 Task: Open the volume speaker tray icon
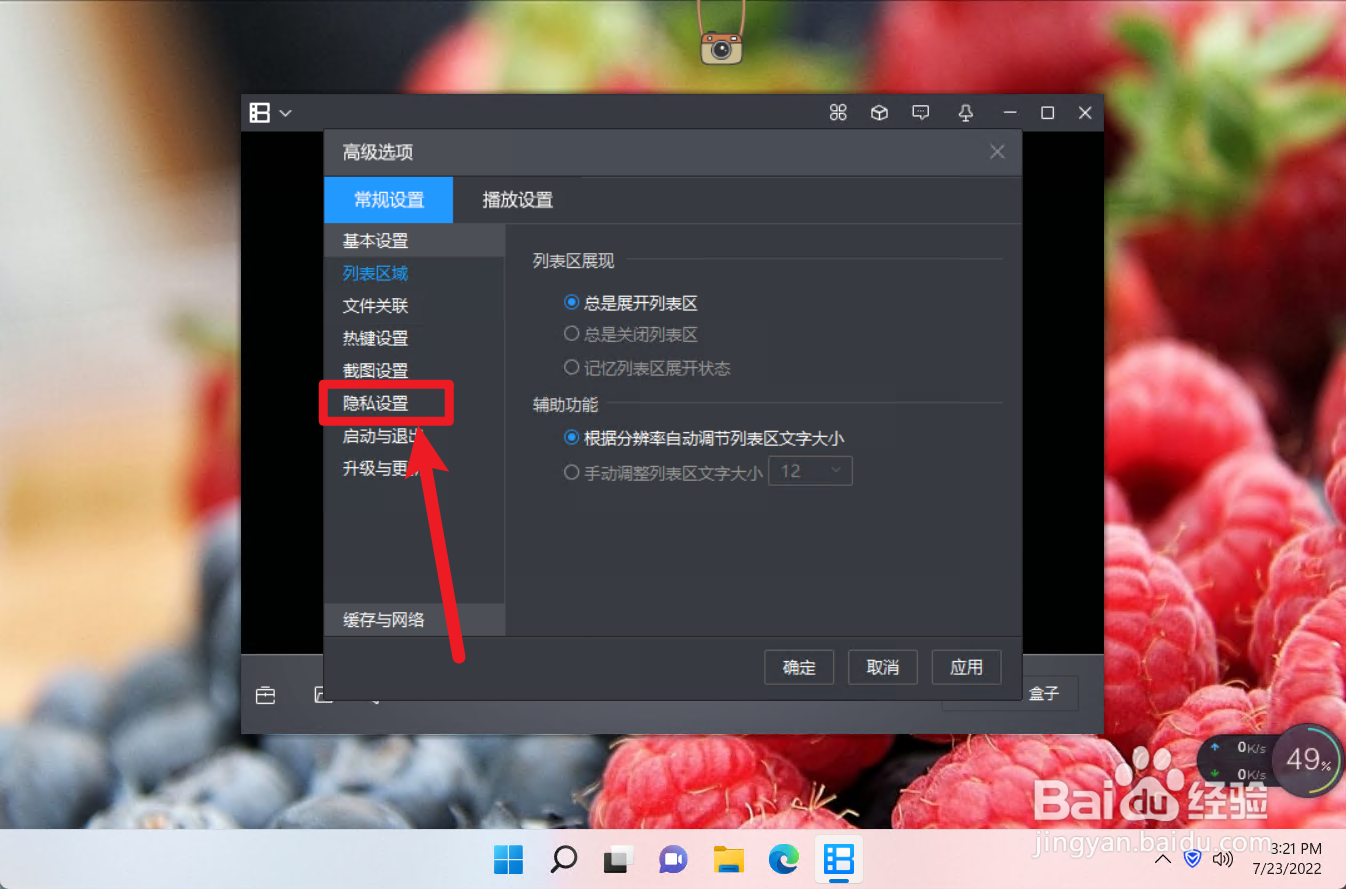coord(1222,858)
